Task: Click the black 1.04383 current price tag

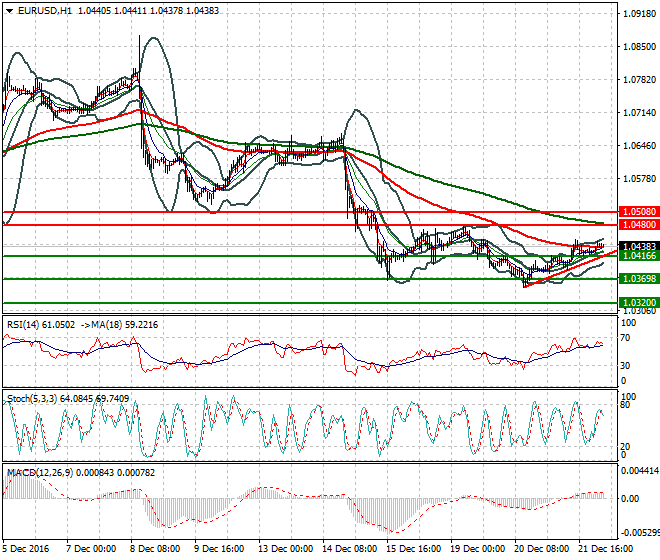Action: point(637,246)
